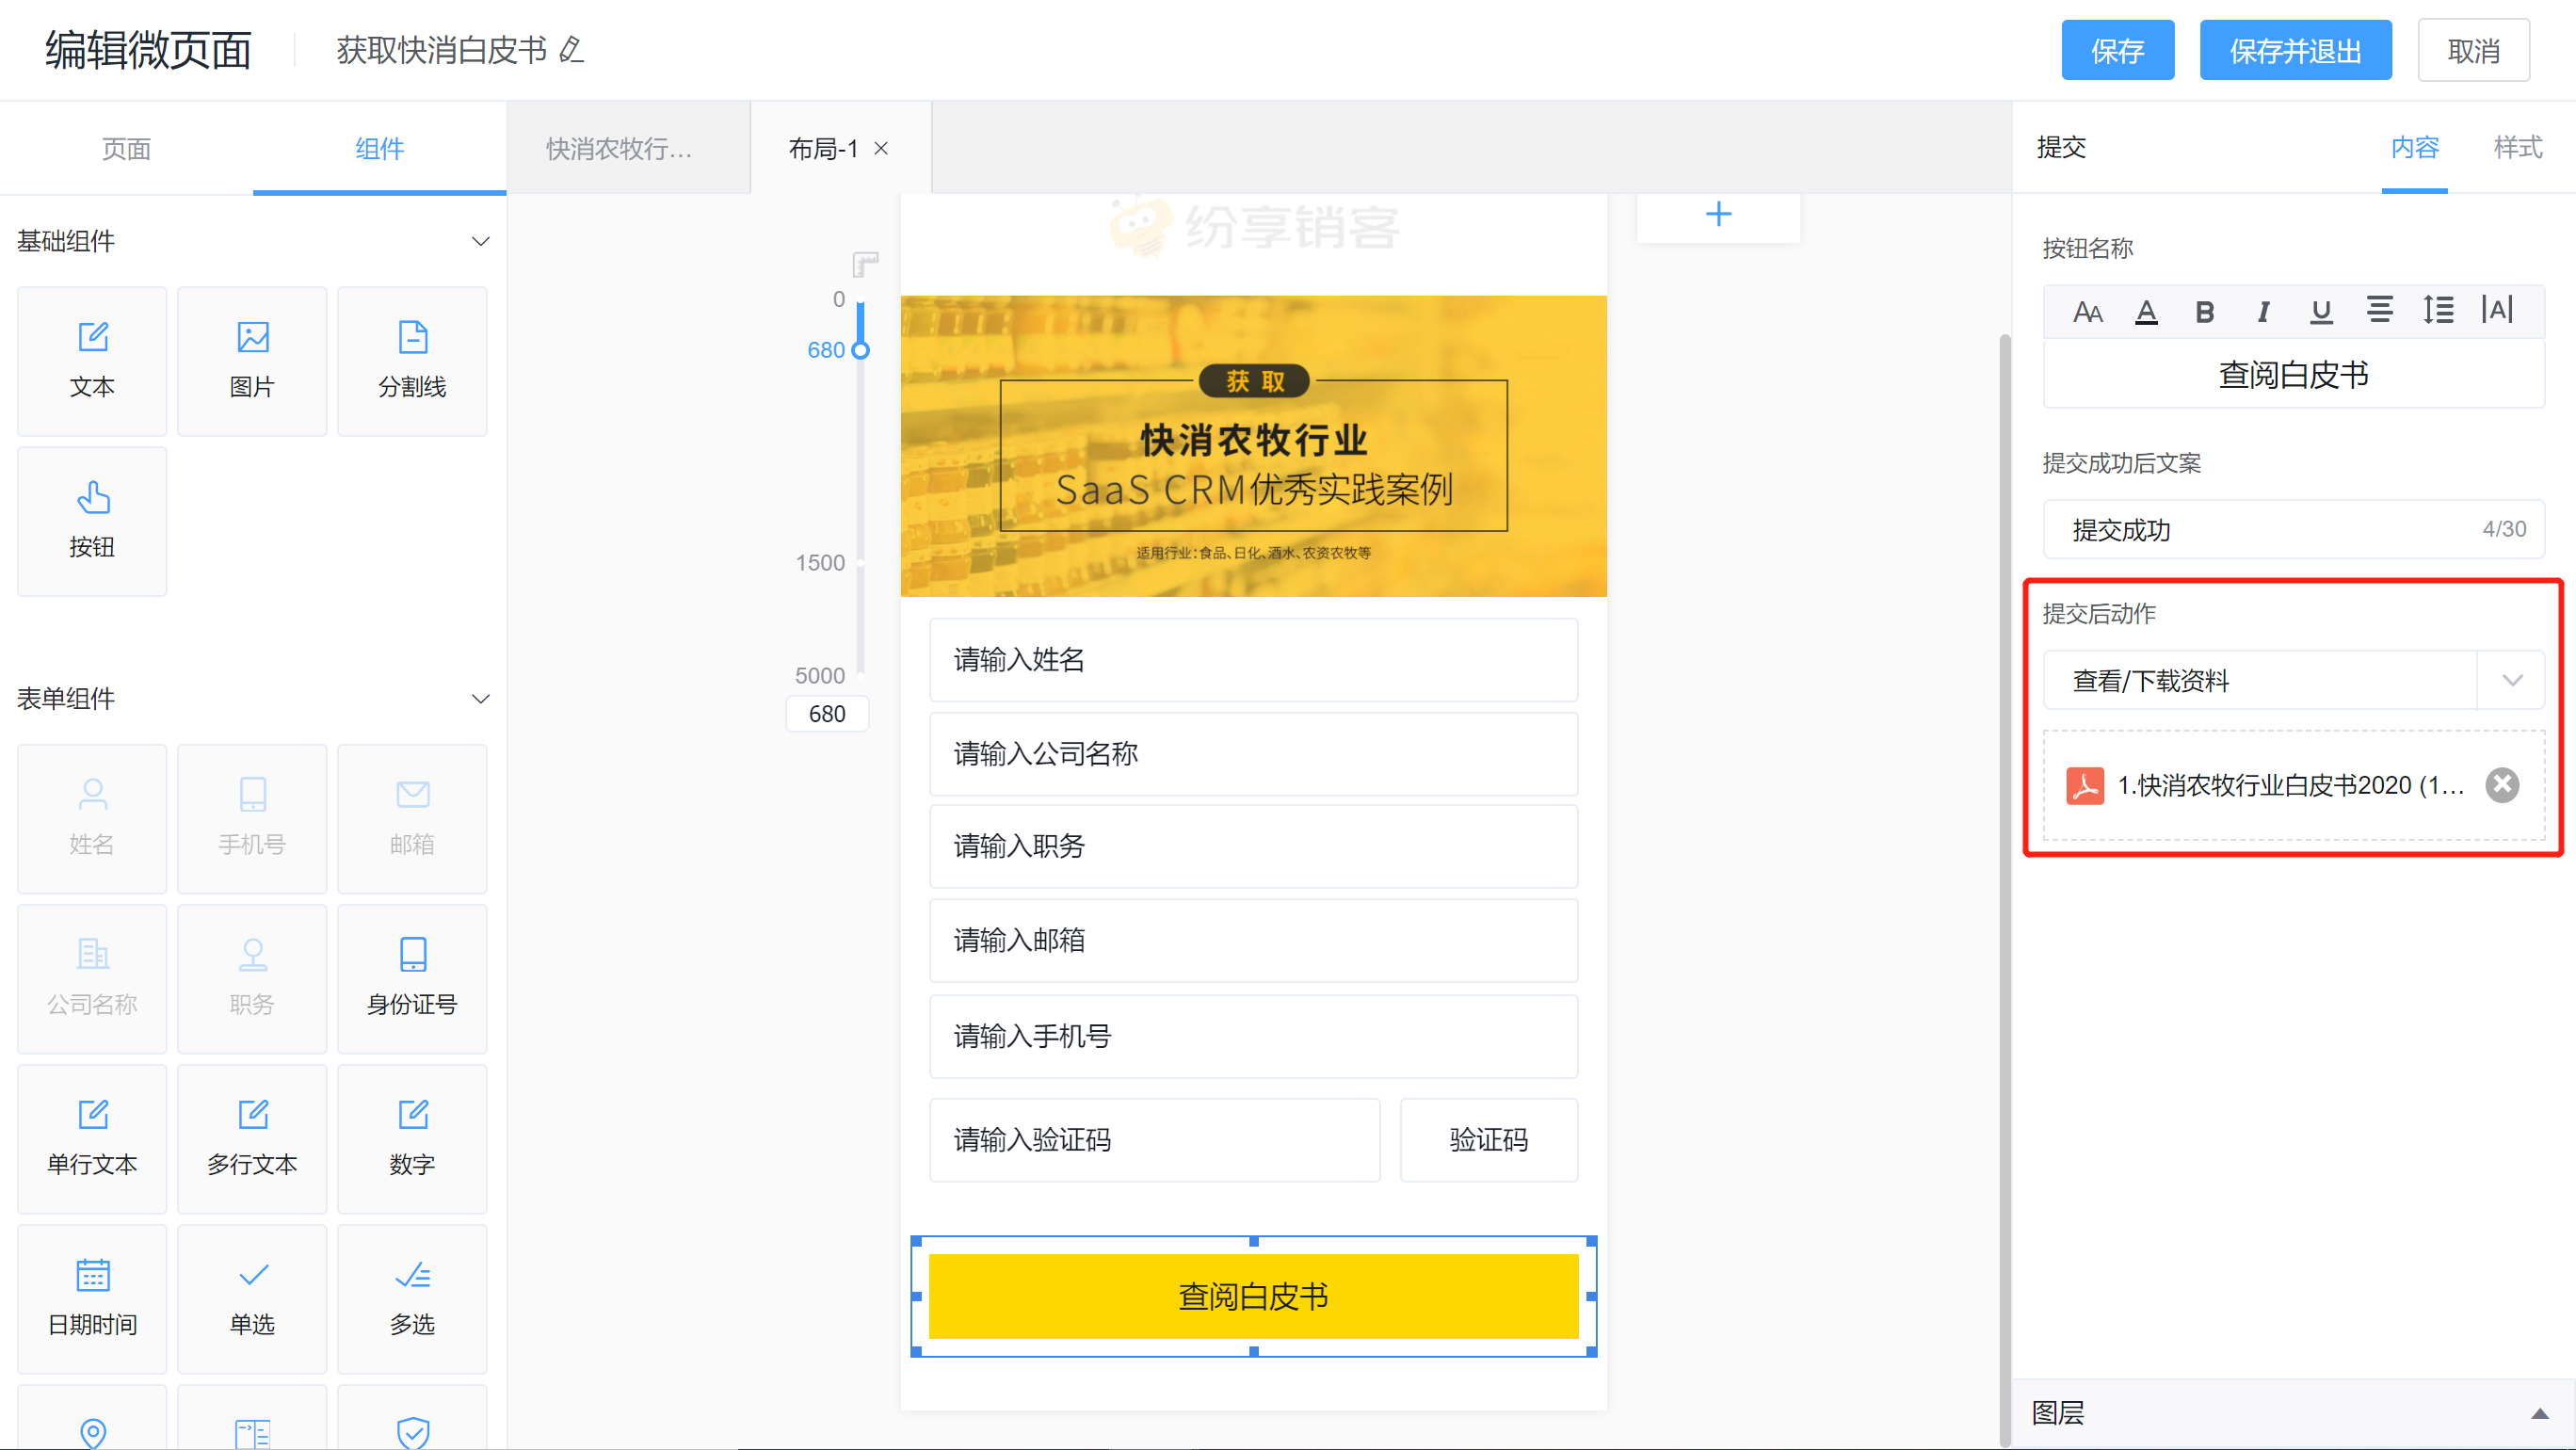Image resolution: width=2576 pixels, height=1450 pixels.
Task: Close the 布局-1 tab
Action: pyautogui.click(x=881, y=148)
